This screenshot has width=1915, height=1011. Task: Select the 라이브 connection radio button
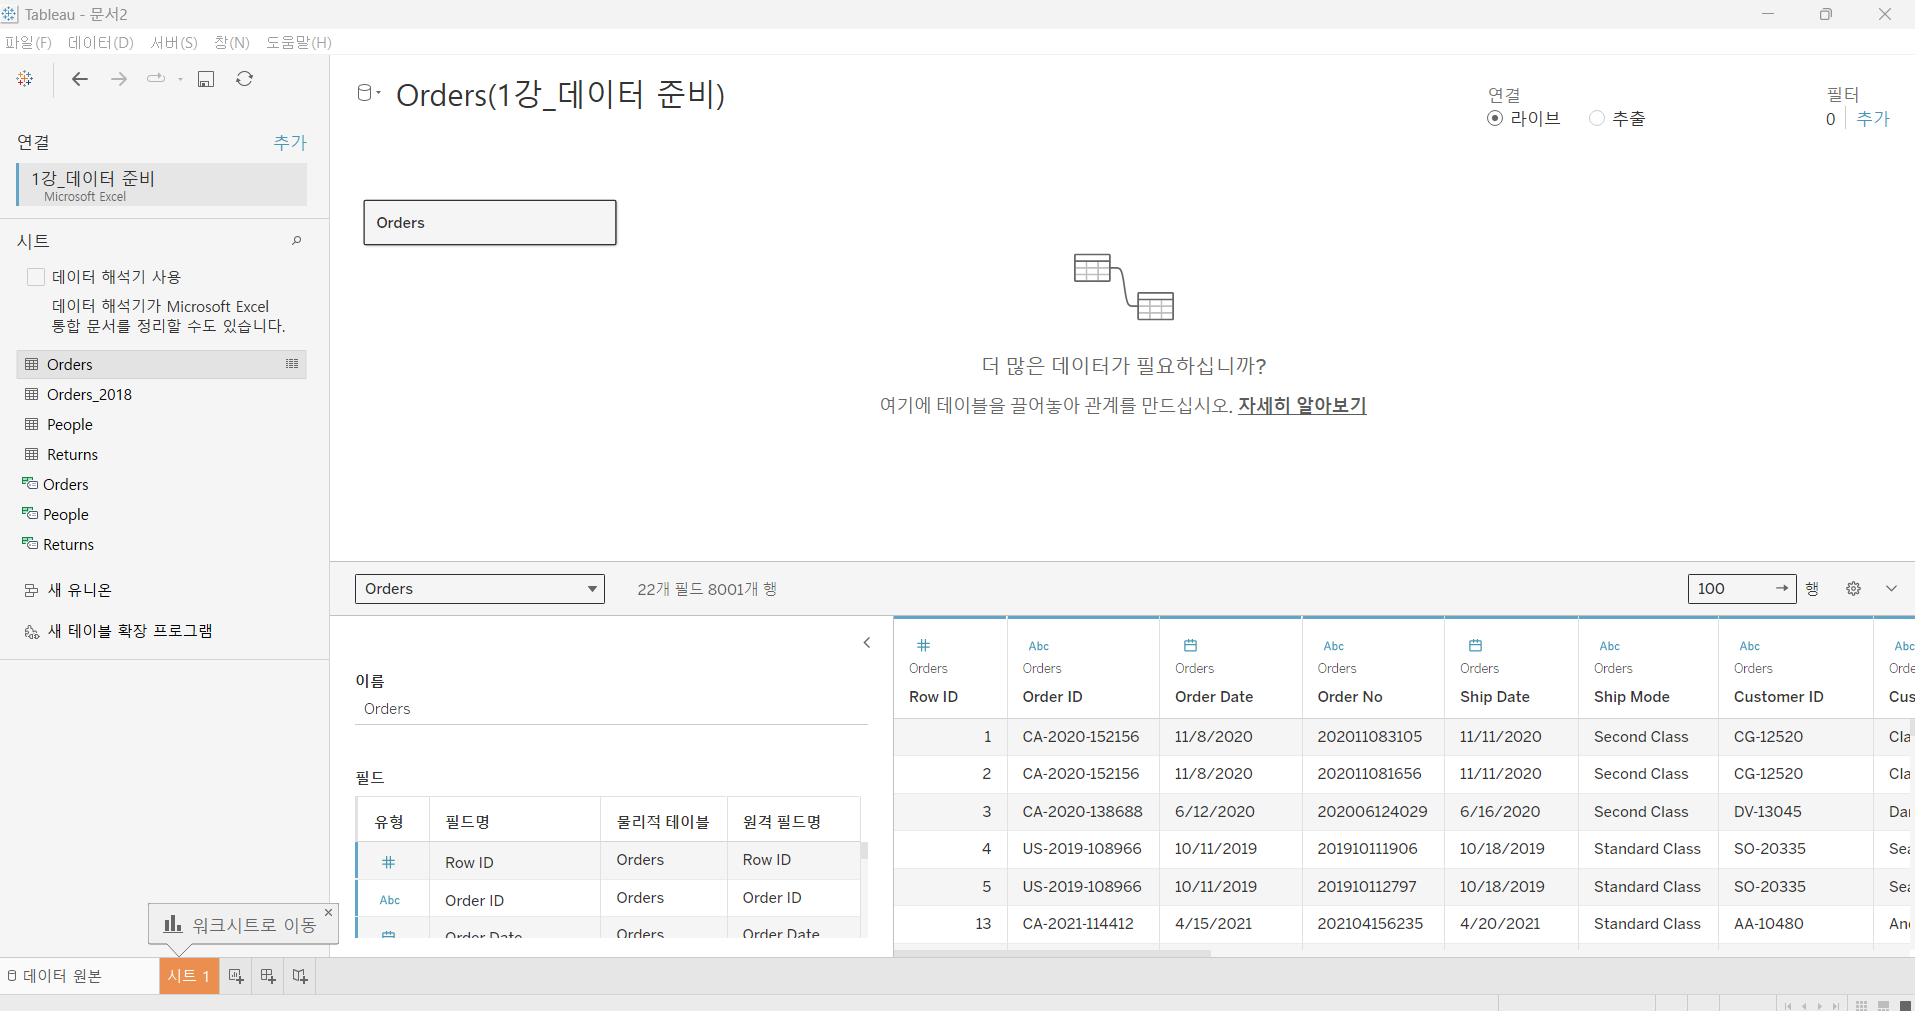coord(1495,118)
